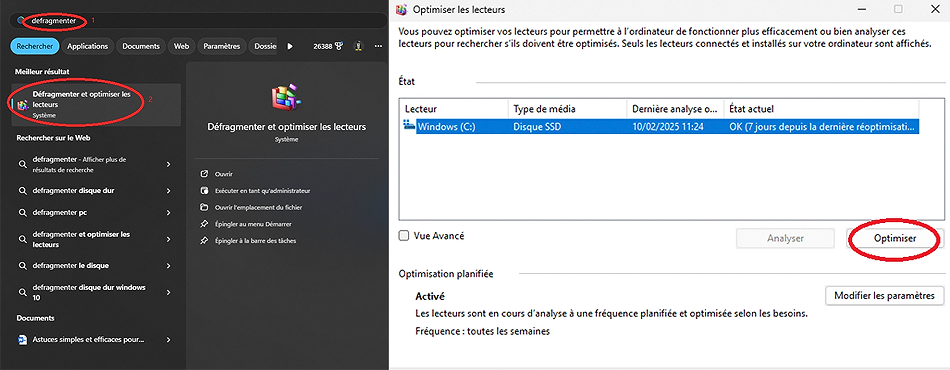Click the Word icon beside "Astuces simples et efficaces"
950x370 pixels.
22,340
